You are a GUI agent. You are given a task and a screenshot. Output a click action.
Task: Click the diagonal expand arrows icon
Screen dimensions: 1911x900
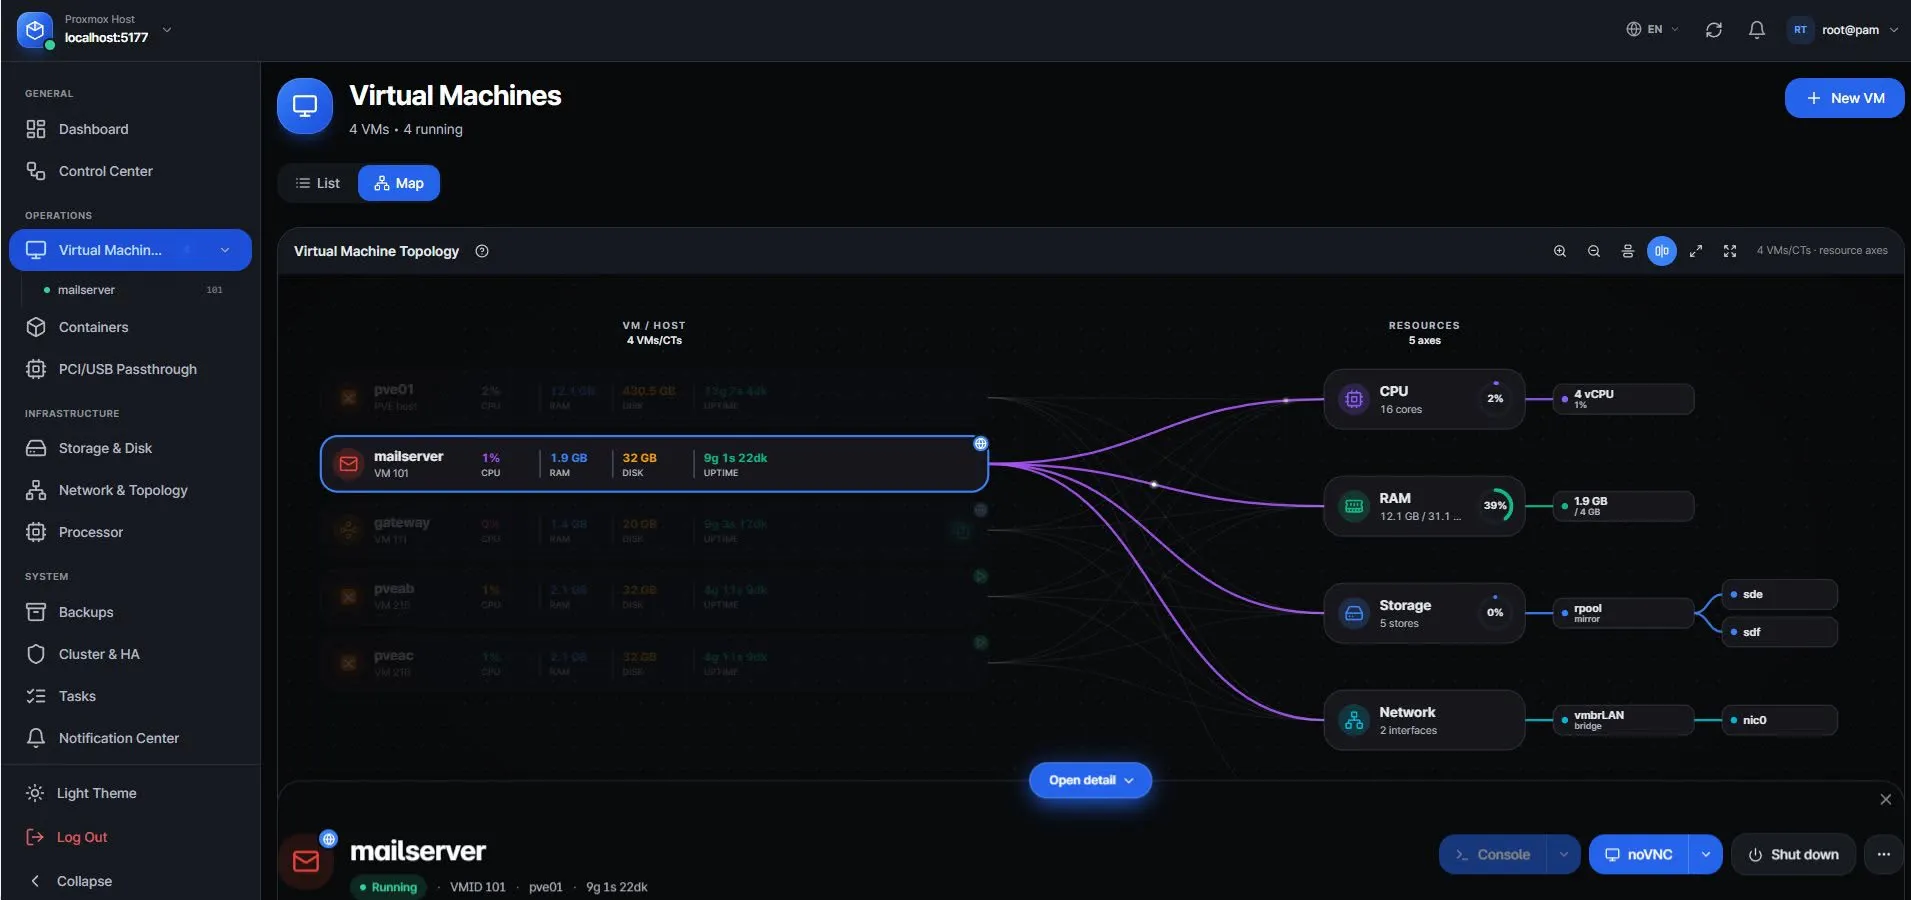pos(1695,251)
